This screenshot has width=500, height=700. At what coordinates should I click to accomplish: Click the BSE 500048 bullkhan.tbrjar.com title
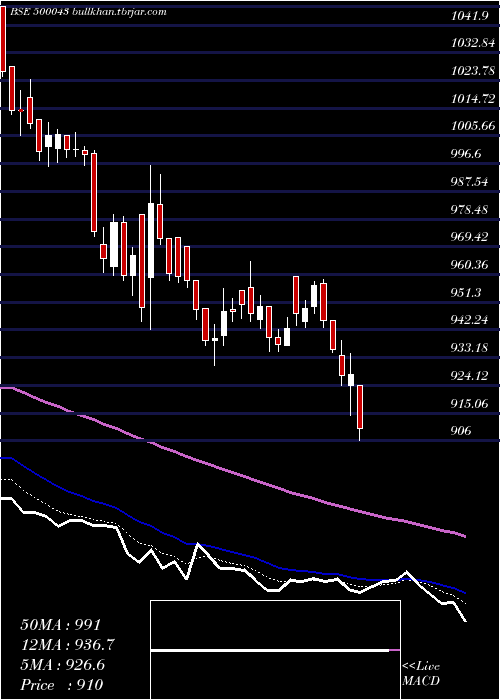tap(88, 12)
